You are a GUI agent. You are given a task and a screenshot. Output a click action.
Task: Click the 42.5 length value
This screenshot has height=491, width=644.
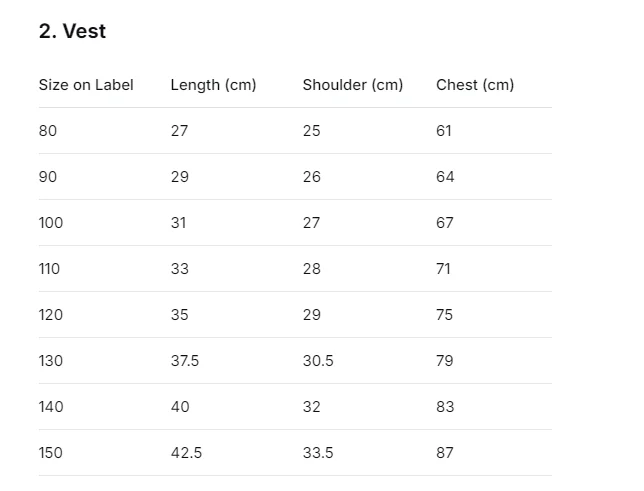[186, 453]
